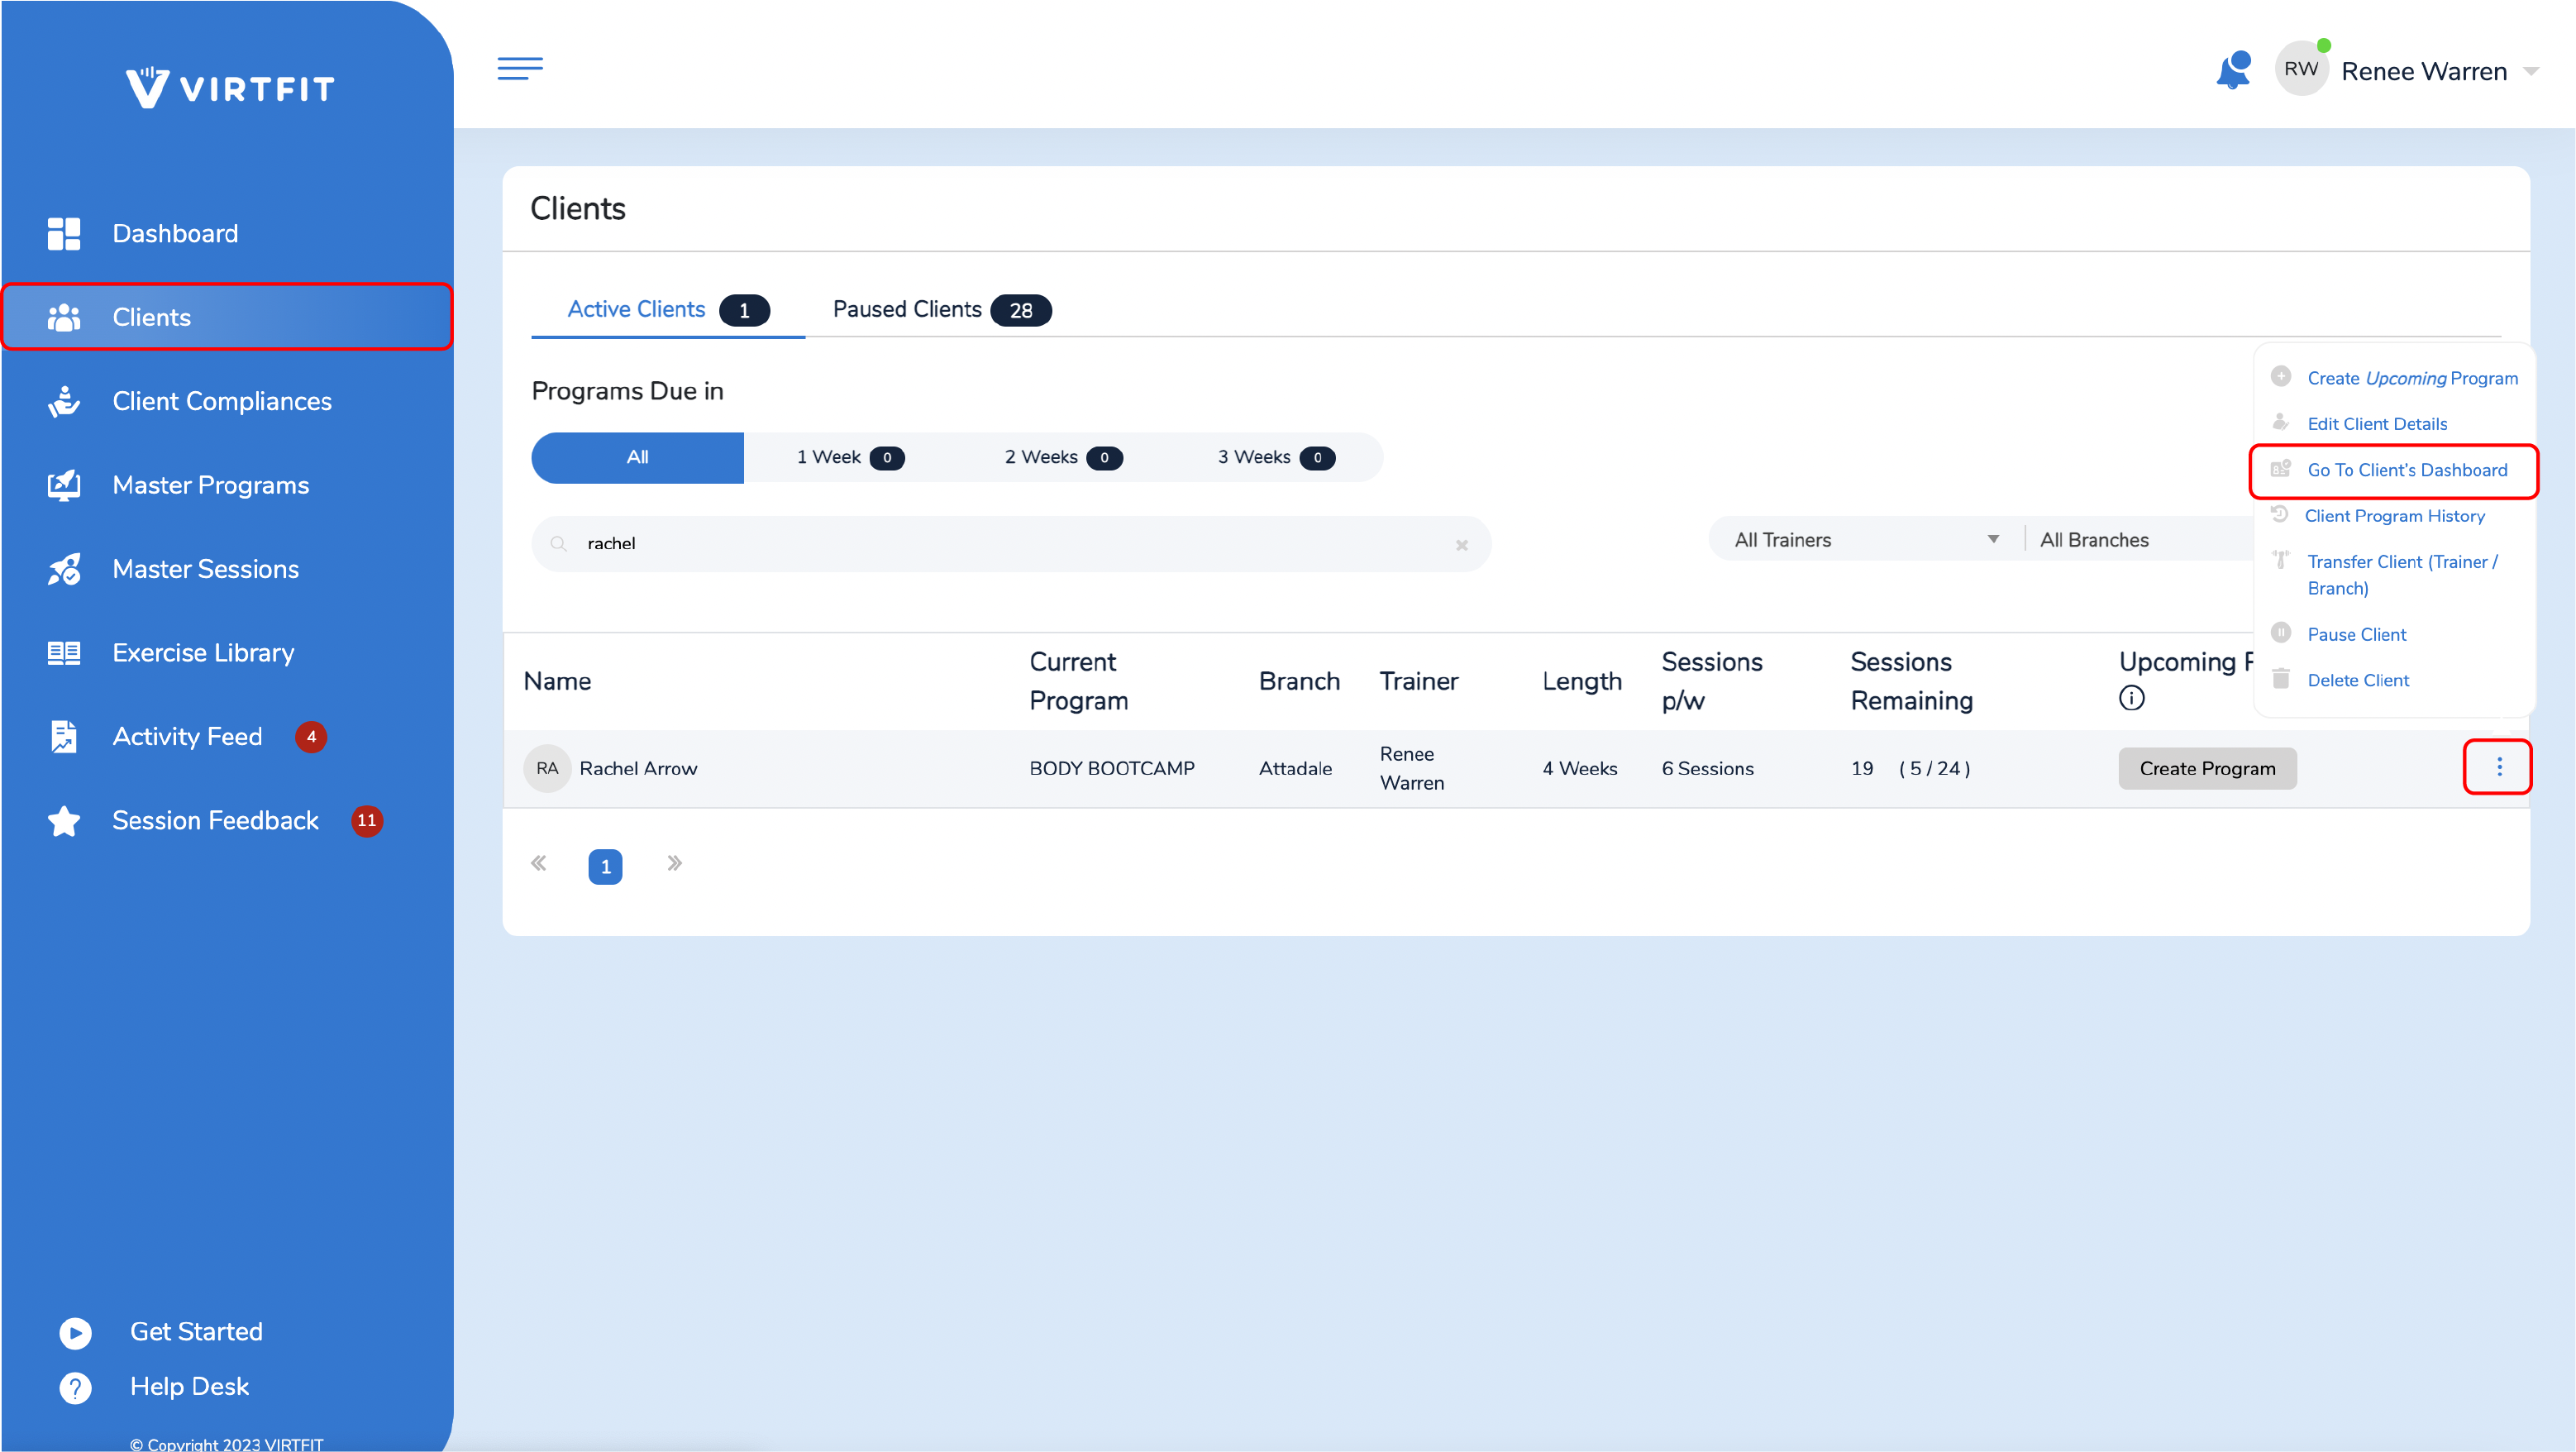Open the notifications bell
This screenshot has height=1452, width=2576.
pyautogui.click(x=2233, y=70)
